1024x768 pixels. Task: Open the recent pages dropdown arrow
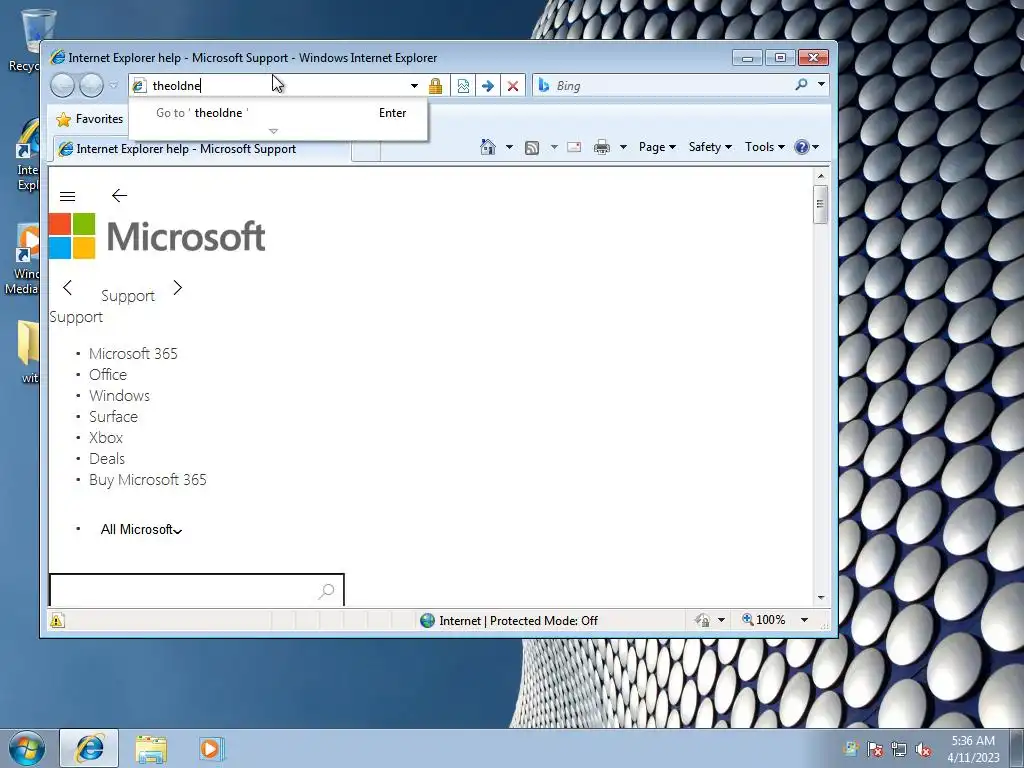(x=114, y=85)
